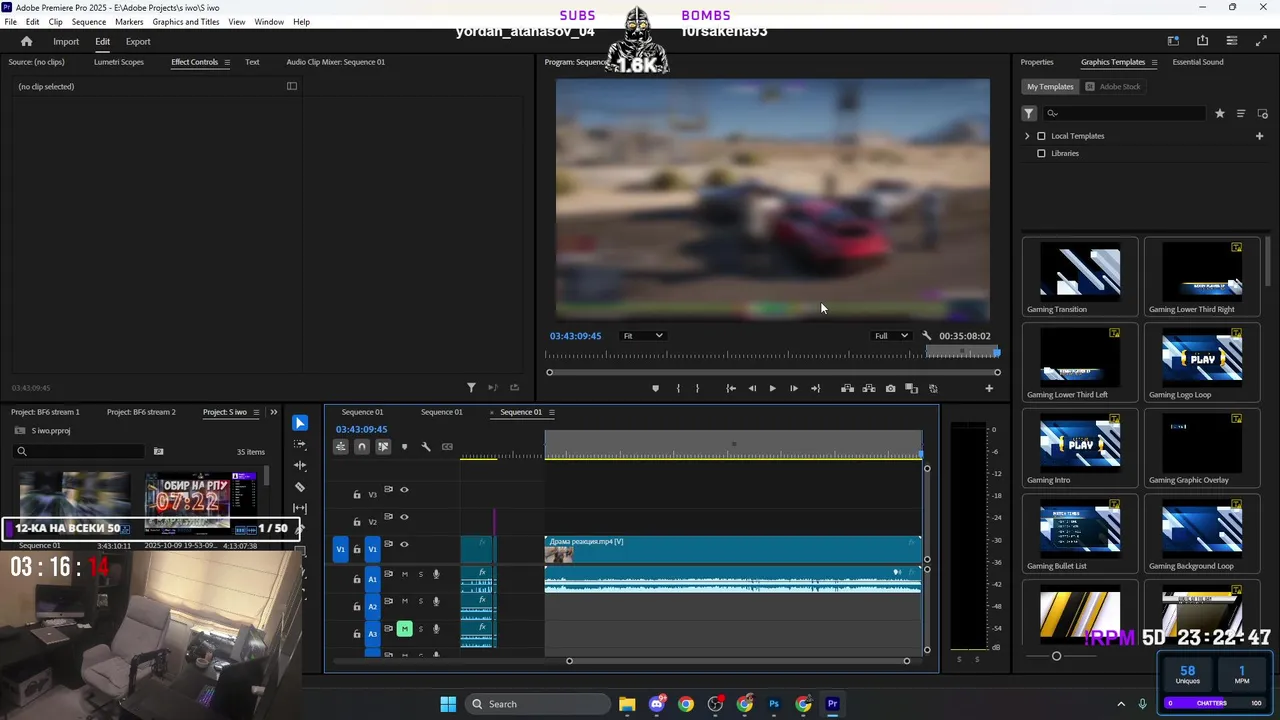
Task: Click the Extract button
Action: [869, 388]
